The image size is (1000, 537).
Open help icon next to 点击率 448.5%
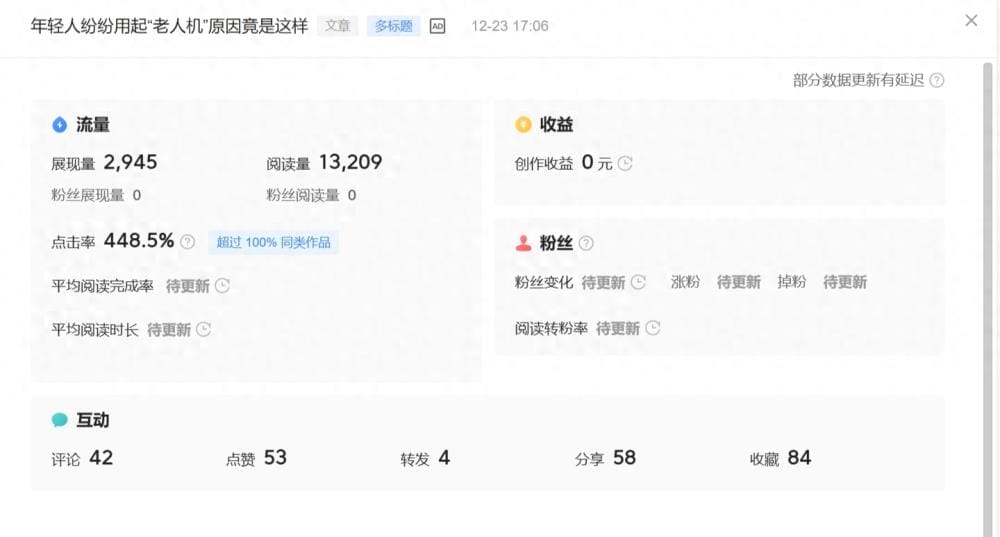tap(187, 242)
